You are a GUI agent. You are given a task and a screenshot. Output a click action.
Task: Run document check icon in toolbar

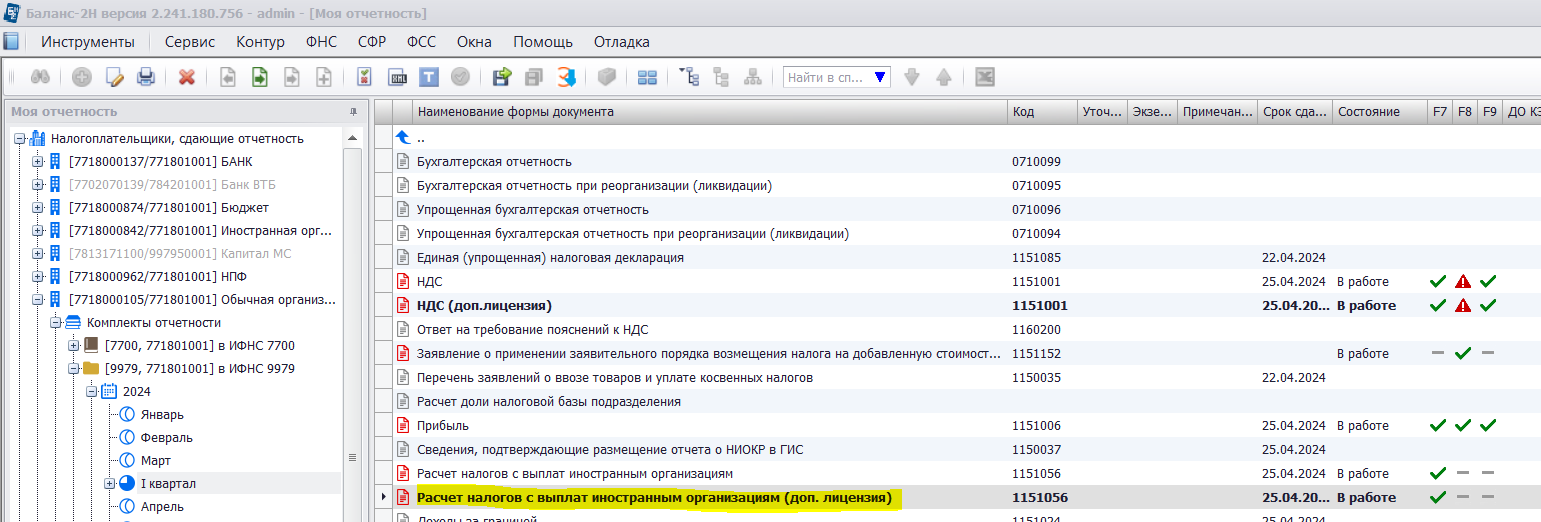point(364,77)
